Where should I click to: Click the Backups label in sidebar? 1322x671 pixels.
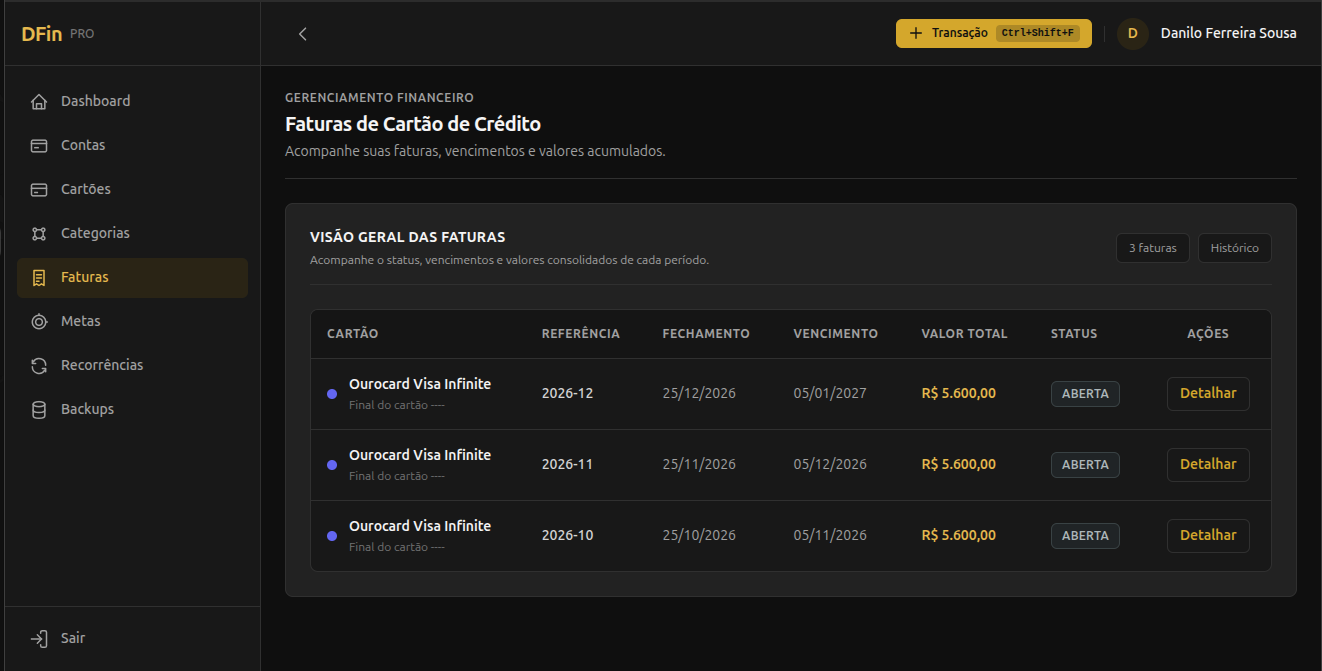click(x=88, y=409)
